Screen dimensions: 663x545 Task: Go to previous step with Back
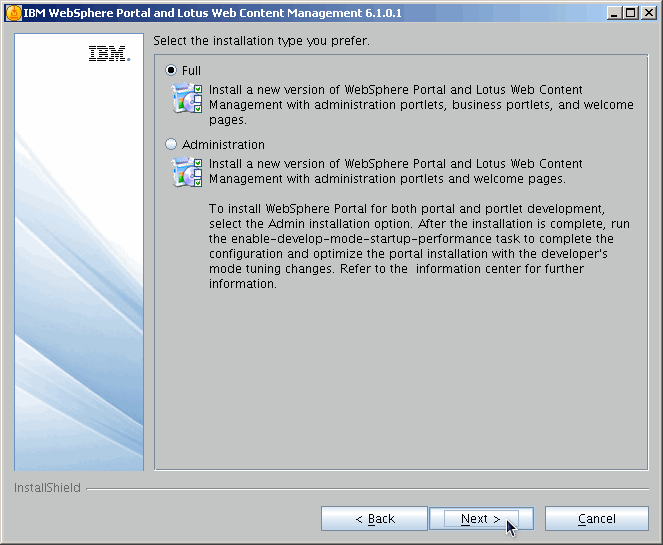tap(374, 519)
